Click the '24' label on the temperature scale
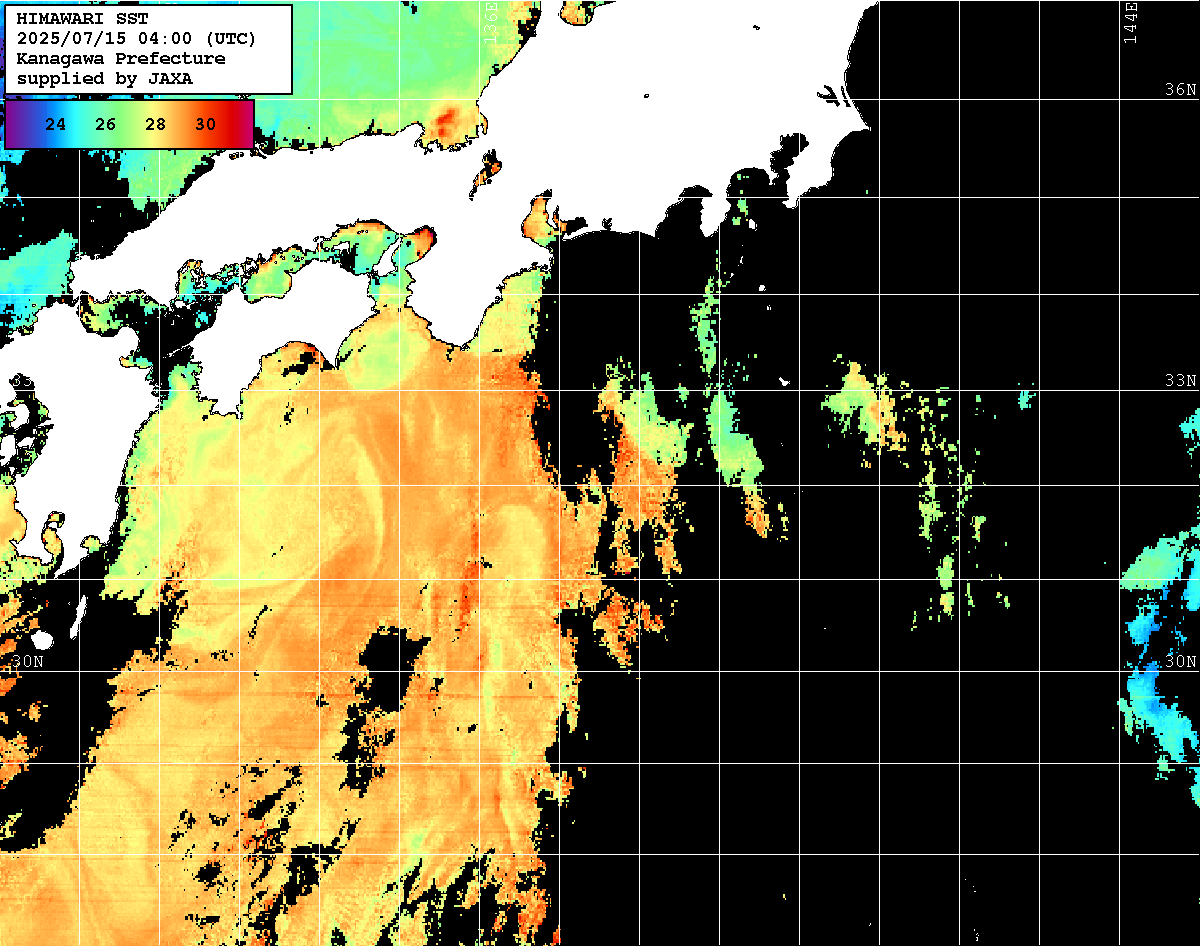 (56, 124)
